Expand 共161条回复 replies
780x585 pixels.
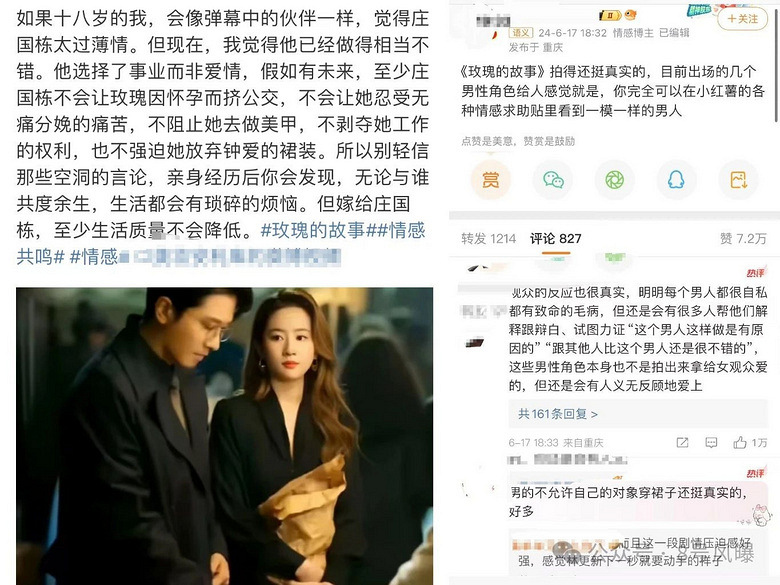click(x=558, y=414)
